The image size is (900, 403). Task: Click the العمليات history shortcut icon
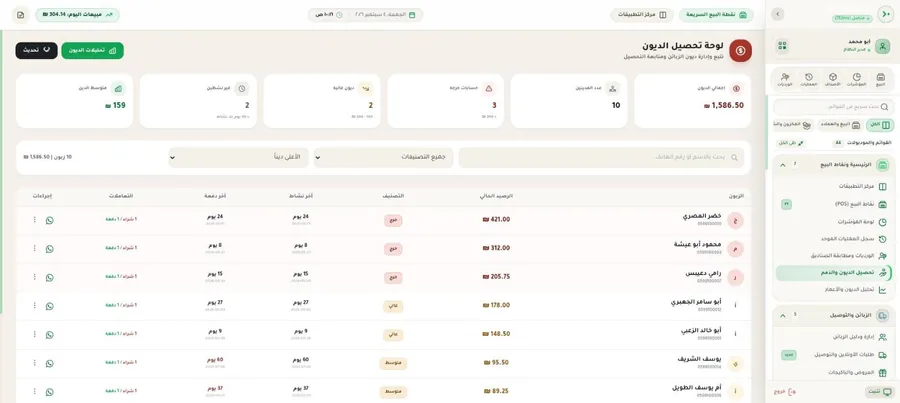(809, 79)
